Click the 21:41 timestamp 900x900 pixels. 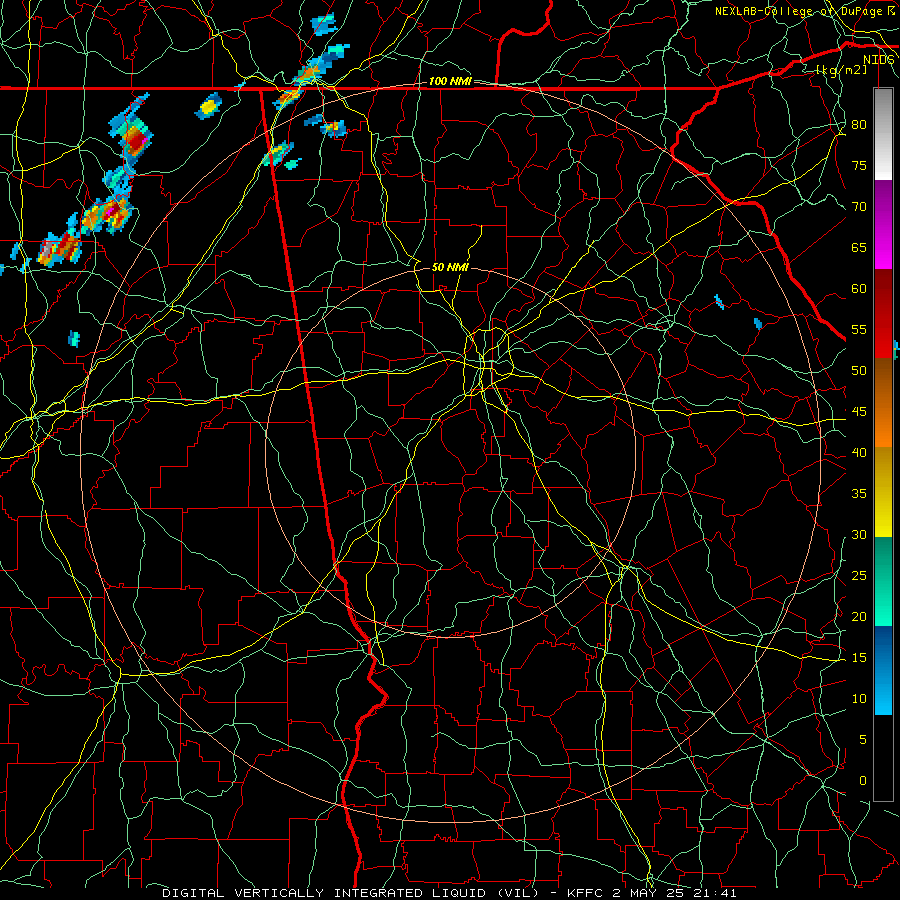(x=717, y=893)
